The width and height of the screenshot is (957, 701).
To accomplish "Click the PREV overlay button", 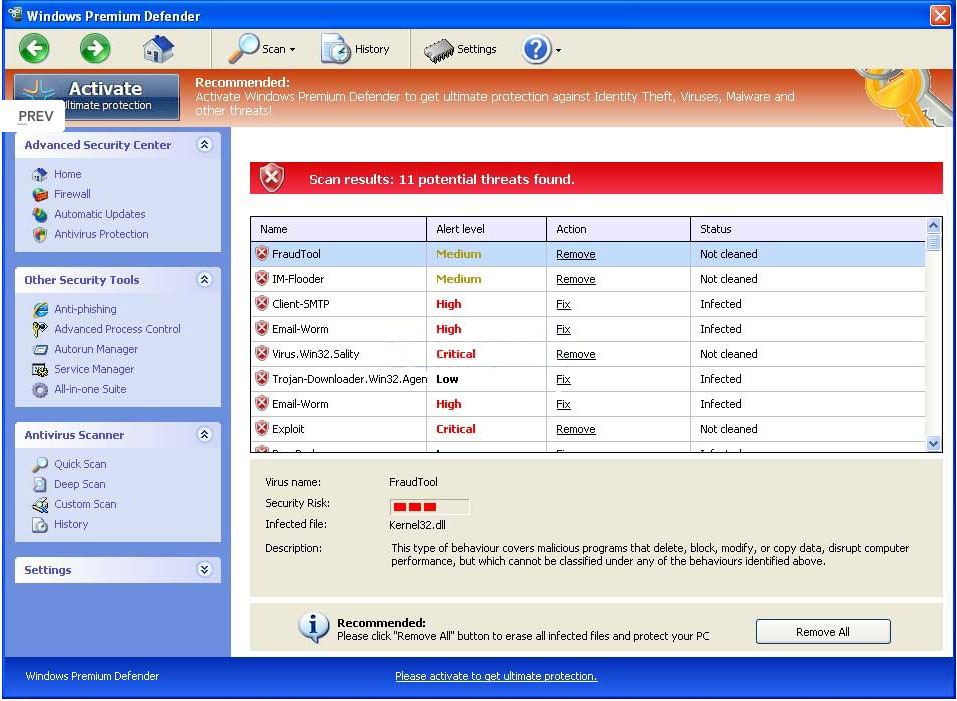I will click(33, 116).
